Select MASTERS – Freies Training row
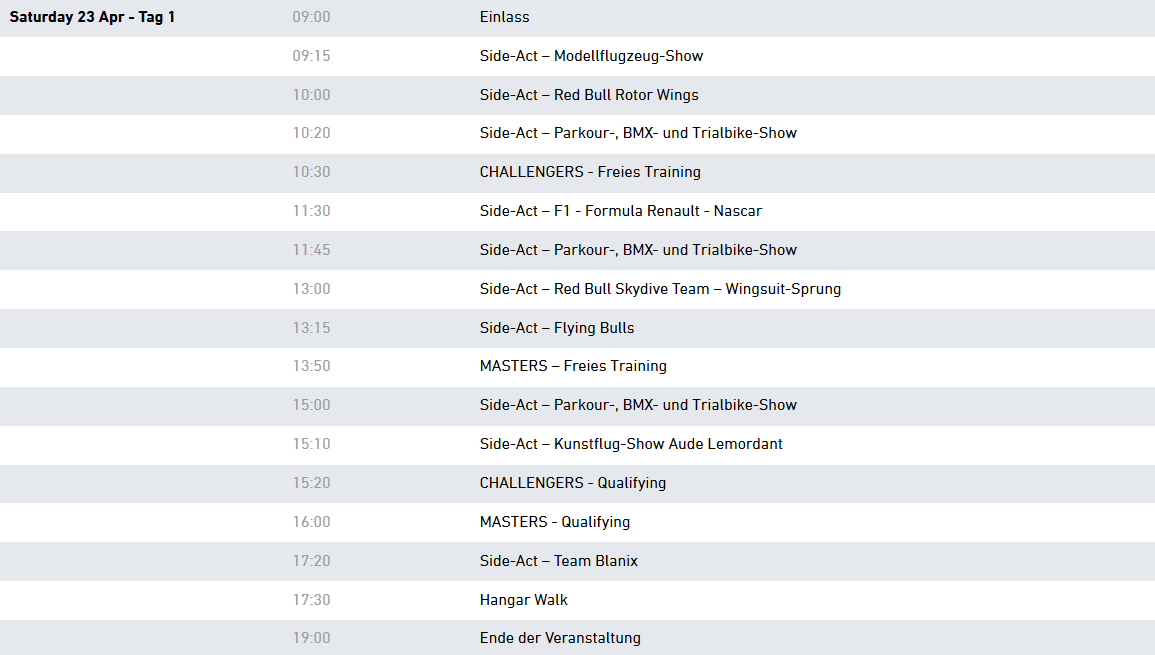The height and width of the screenshot is (655, 1155). [x=578, y=367]
